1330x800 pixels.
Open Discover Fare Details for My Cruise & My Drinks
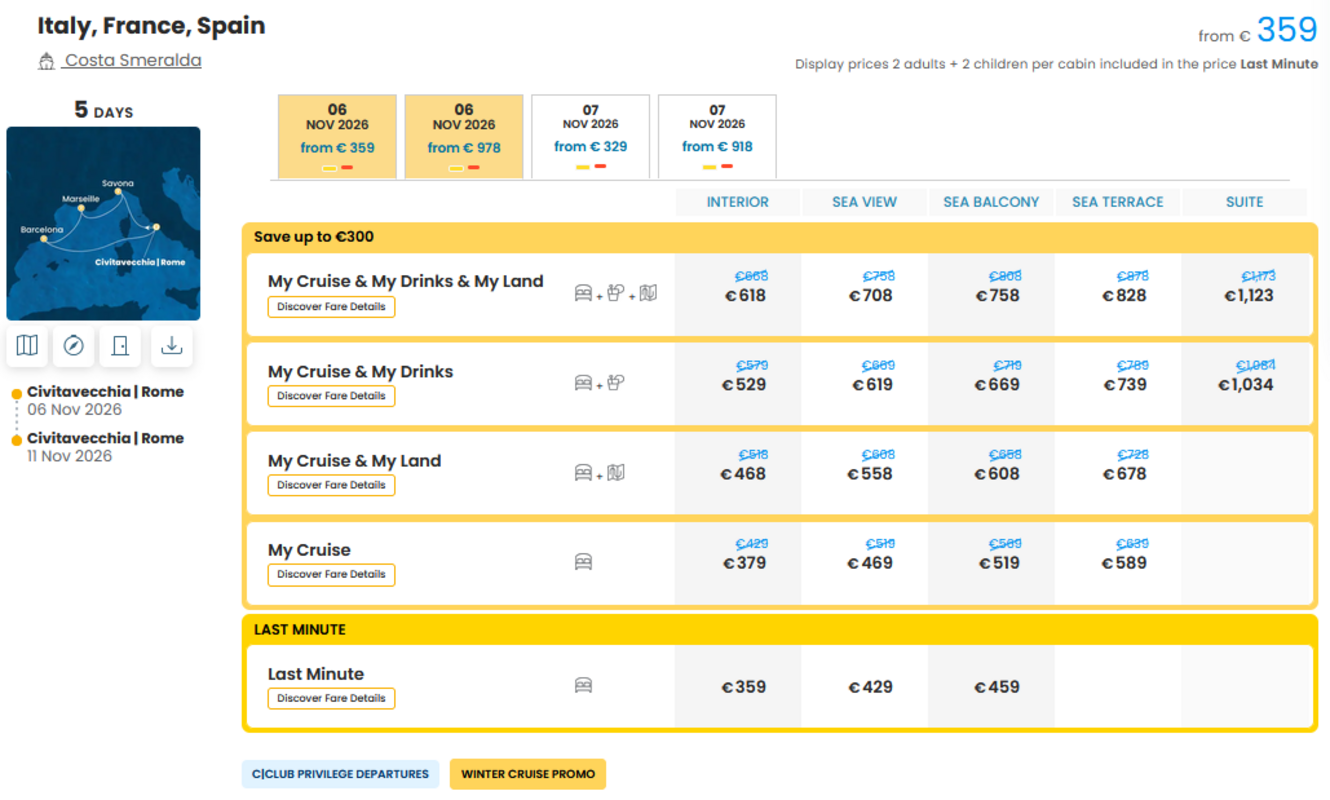pos(331,396)
